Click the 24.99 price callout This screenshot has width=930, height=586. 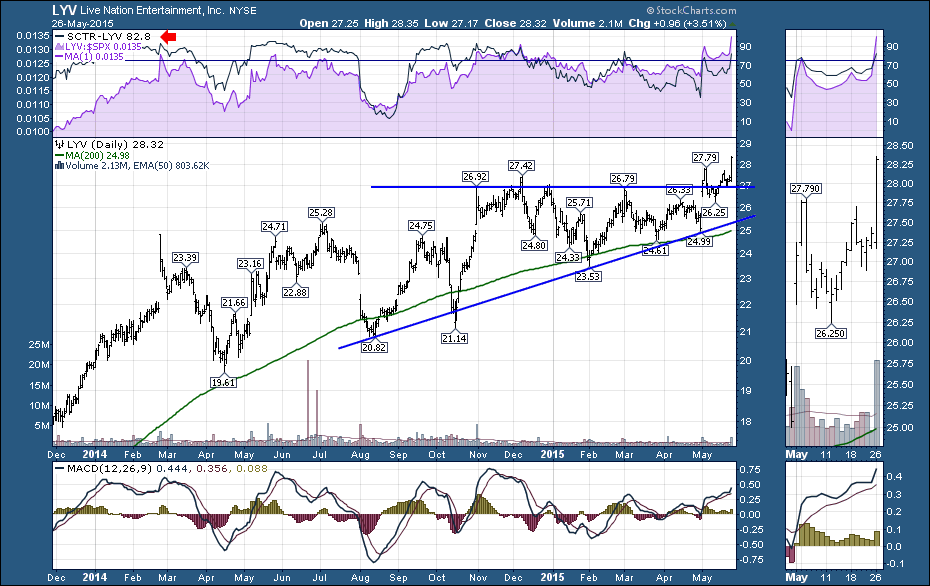pos(699,241)
